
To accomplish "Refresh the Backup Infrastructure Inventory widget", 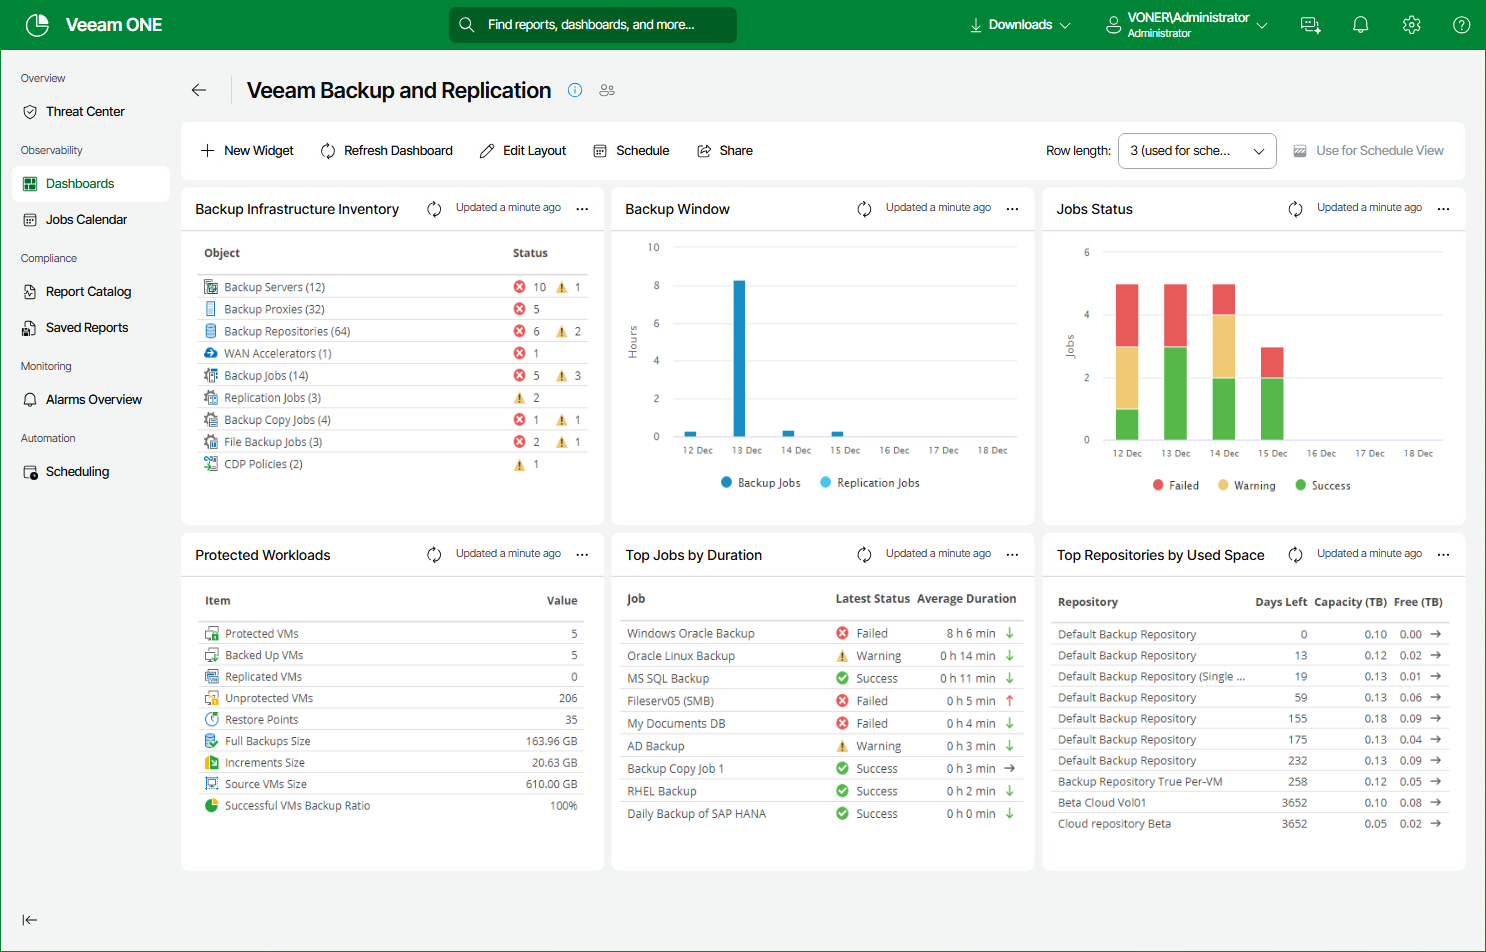I will [434, 209].
